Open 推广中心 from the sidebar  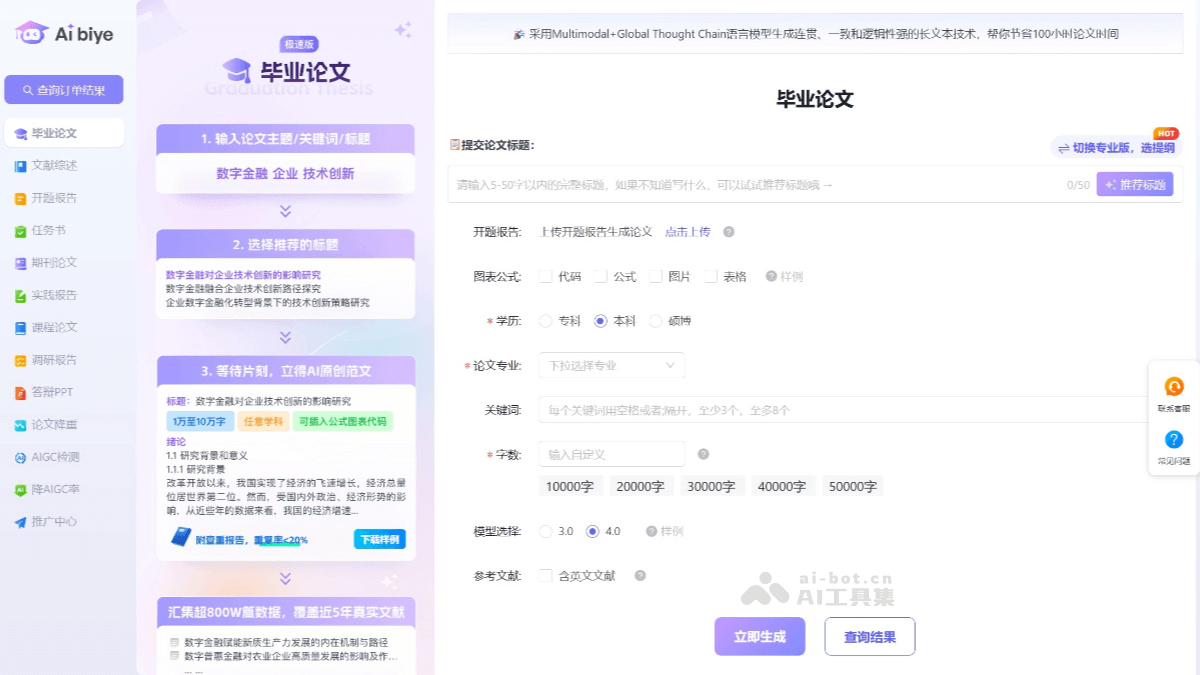pos(58,521)
